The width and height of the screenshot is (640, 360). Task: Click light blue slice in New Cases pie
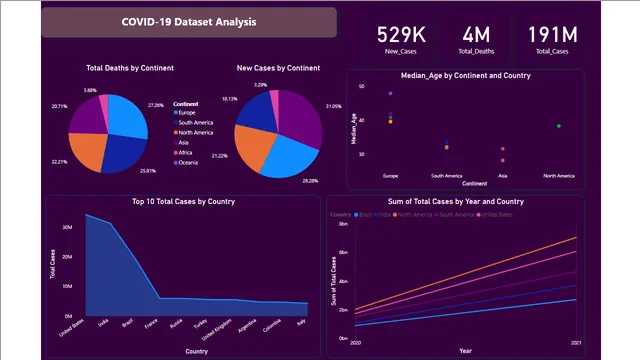click(x=288, y=157)
